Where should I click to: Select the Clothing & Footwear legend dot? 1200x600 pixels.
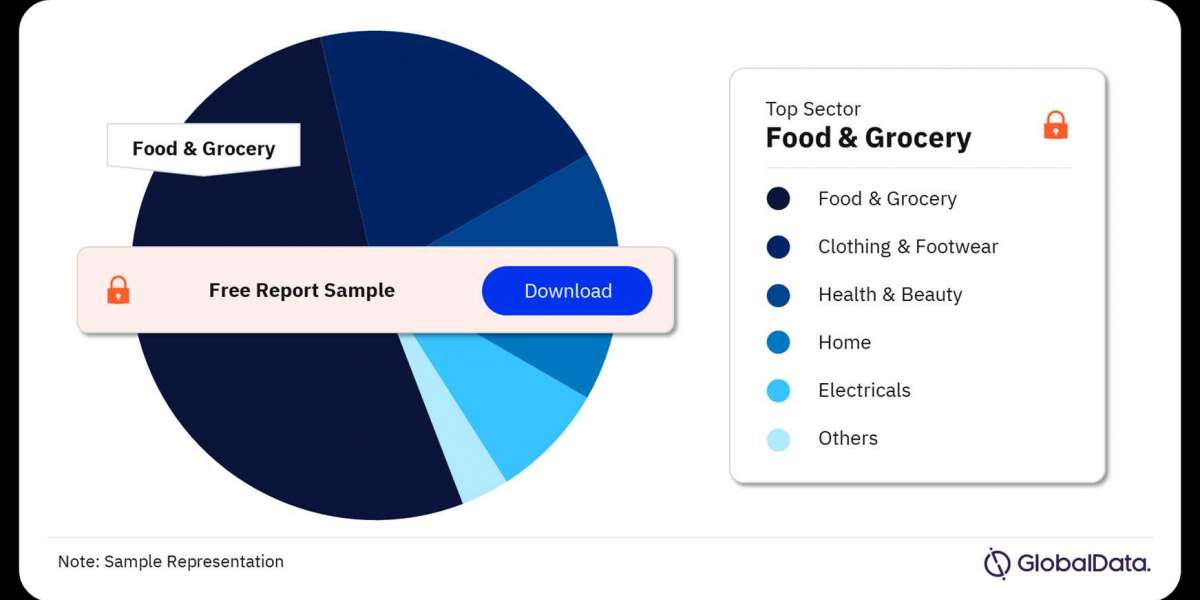(x=778, y=247)
